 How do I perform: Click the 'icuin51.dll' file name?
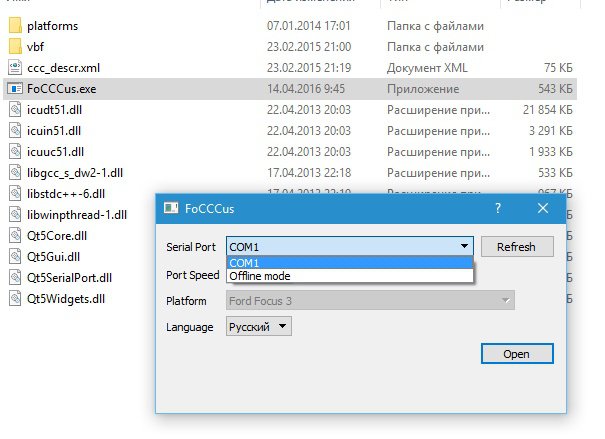pyautogui.click(x=54, y=131)
